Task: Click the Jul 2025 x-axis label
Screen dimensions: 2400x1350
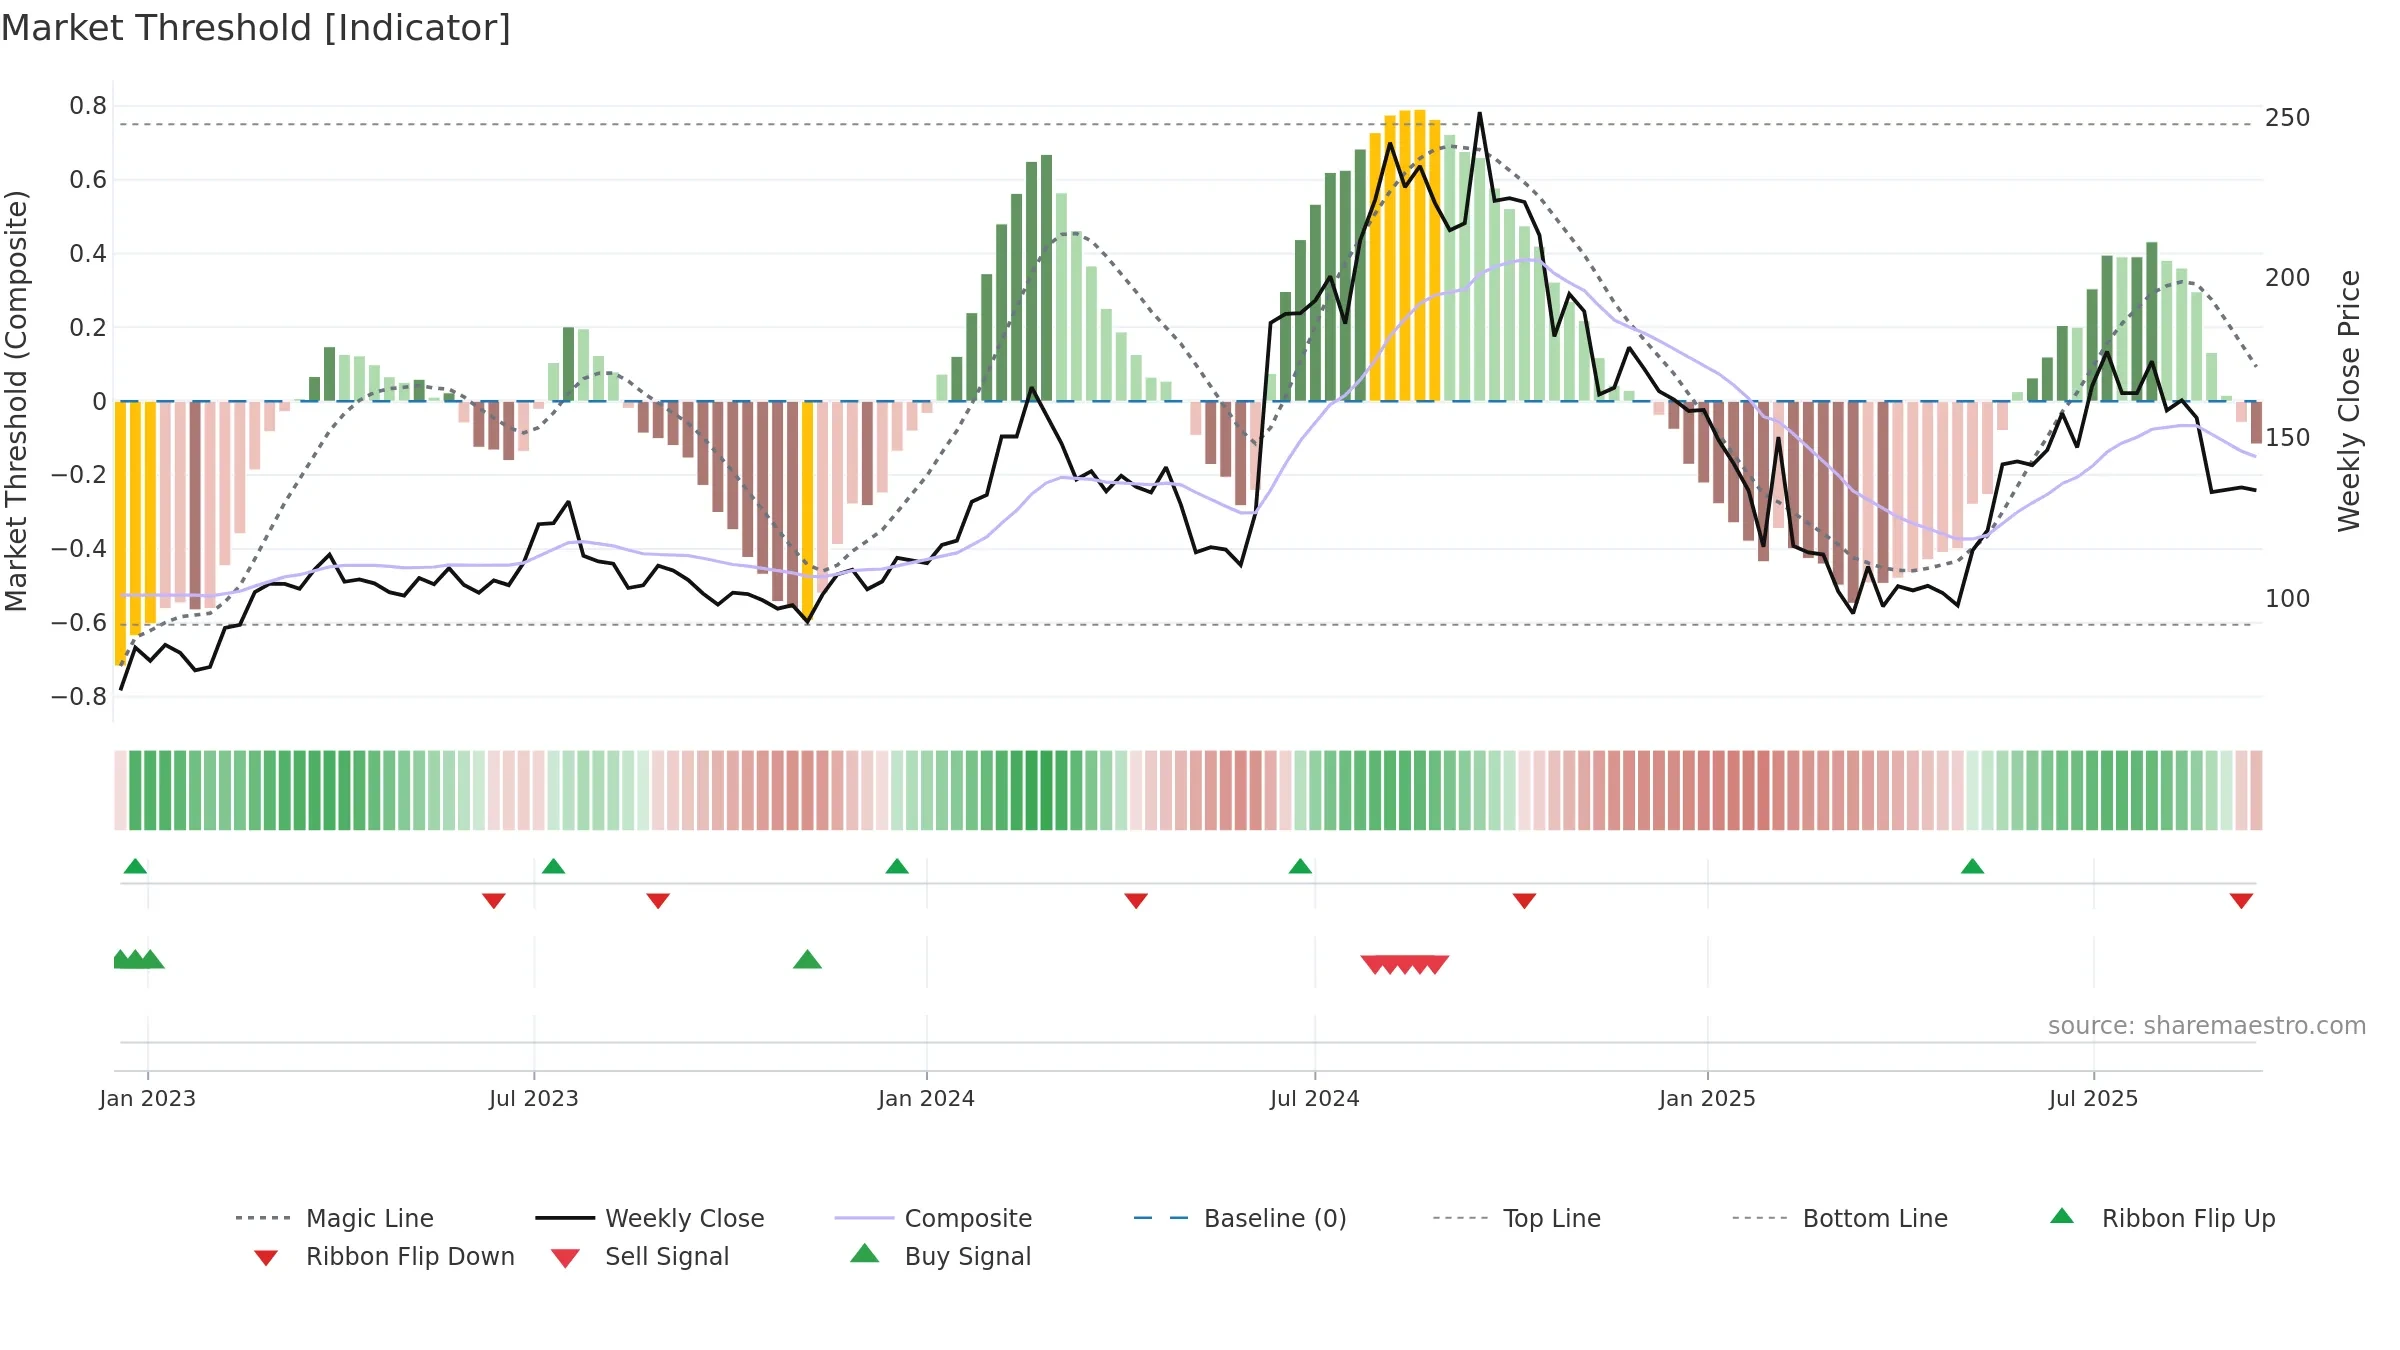Action: click(2093, 1098)
